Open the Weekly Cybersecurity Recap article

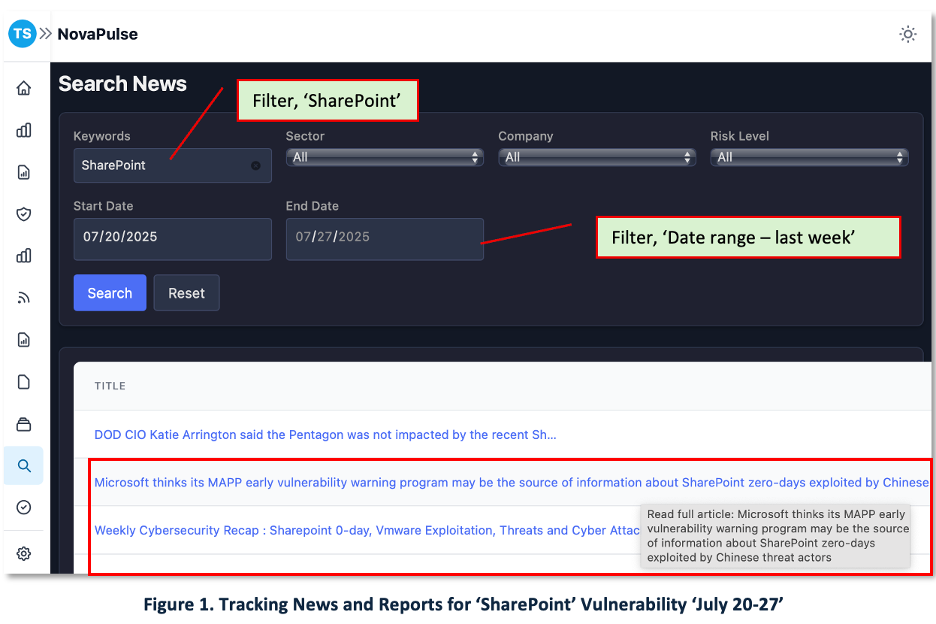point(367,530)
